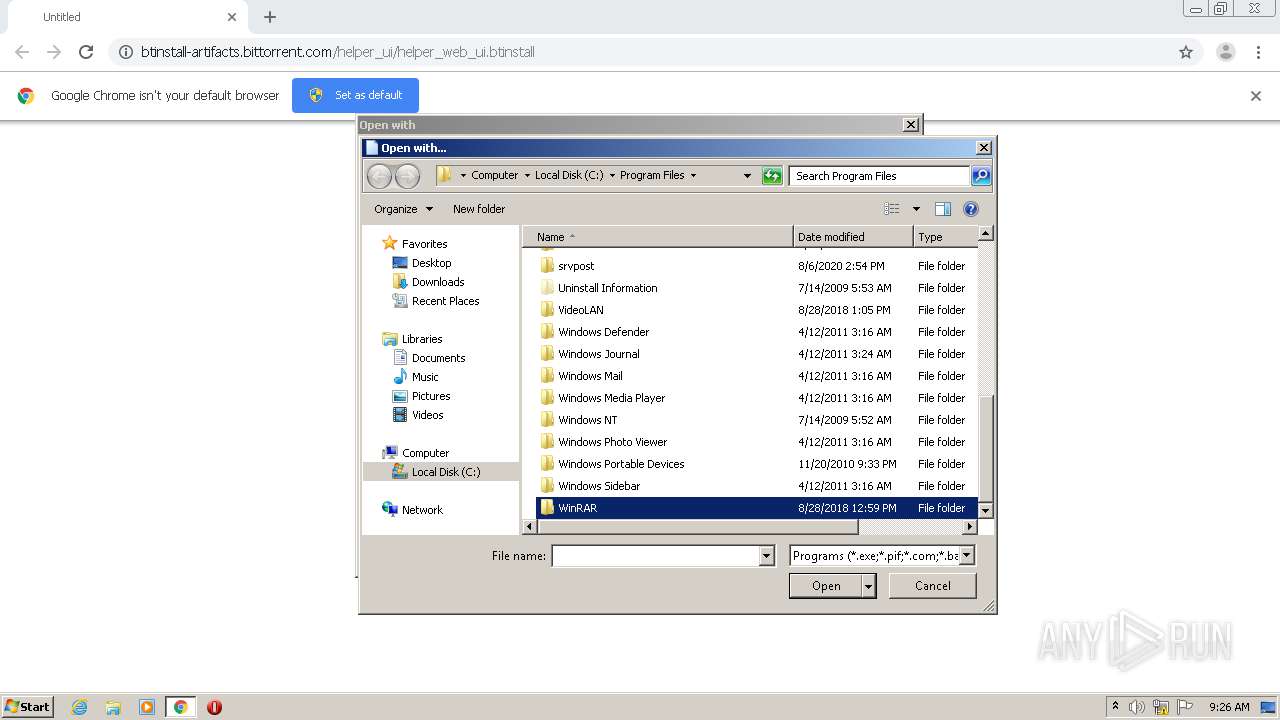The height and width of the screenshot is (720, 1280).
Task: Click the back arrow in the Open with dialog
Action: (x=379, y=176)
